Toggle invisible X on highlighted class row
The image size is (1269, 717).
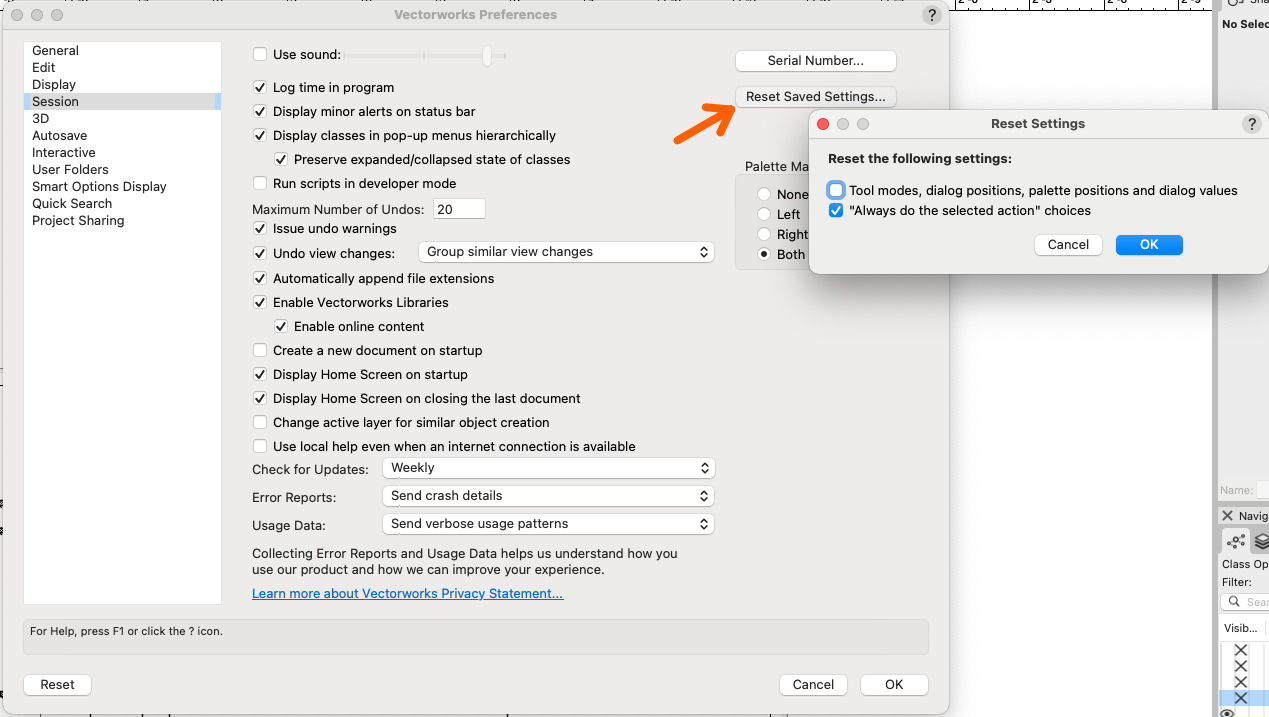[1241, 698]
